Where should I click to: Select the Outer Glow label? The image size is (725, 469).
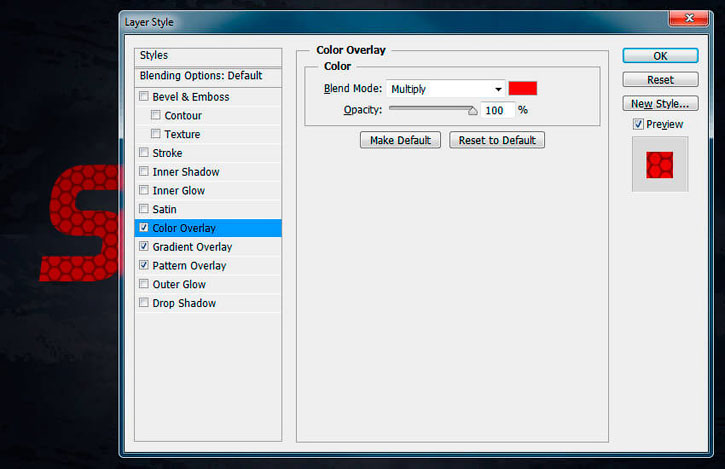(x=179, y=284)
